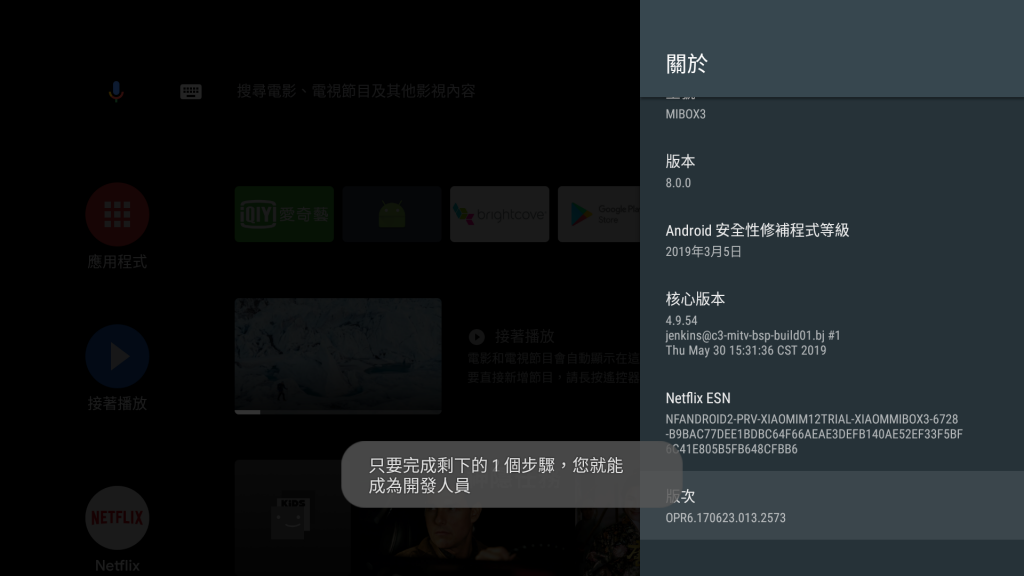Open the iQIYI app tile
The height and width of the screenshot is (576, 1024).
[284, 214]
